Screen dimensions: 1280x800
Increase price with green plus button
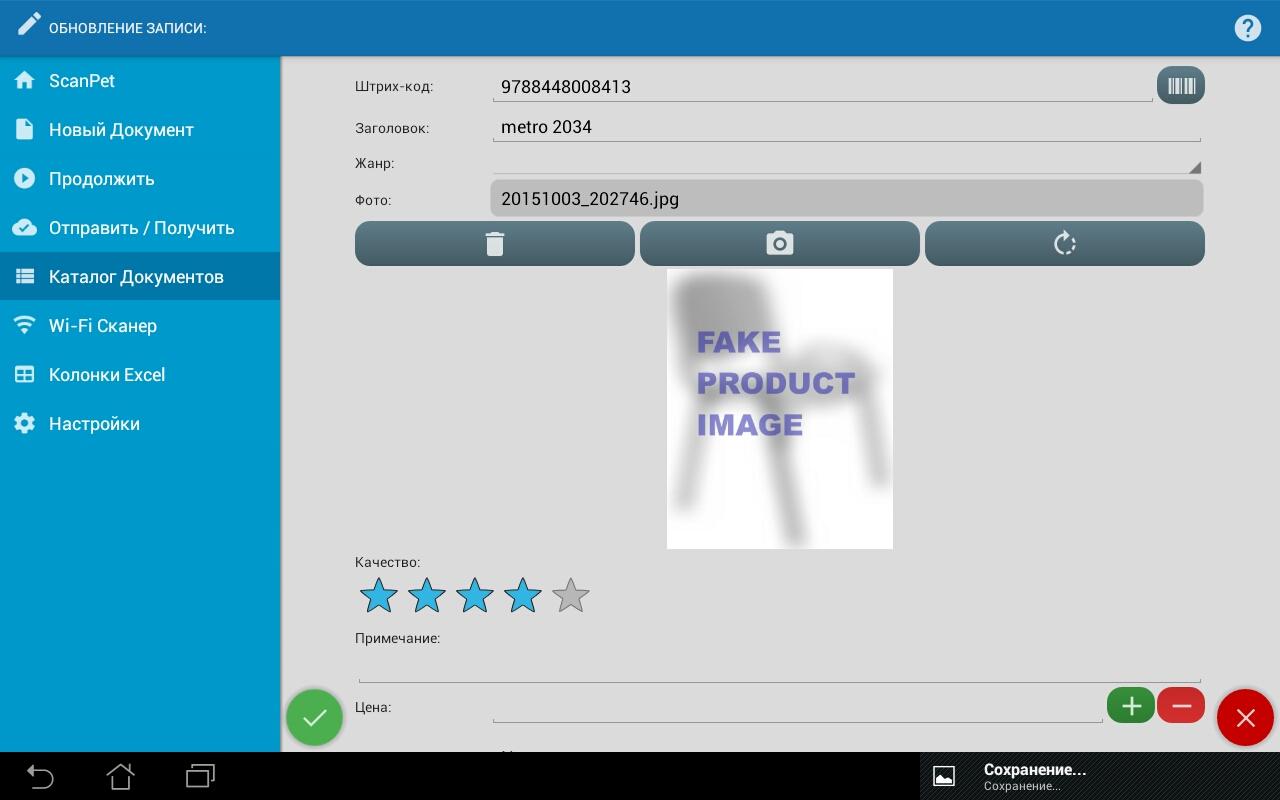coord(1131,706)
